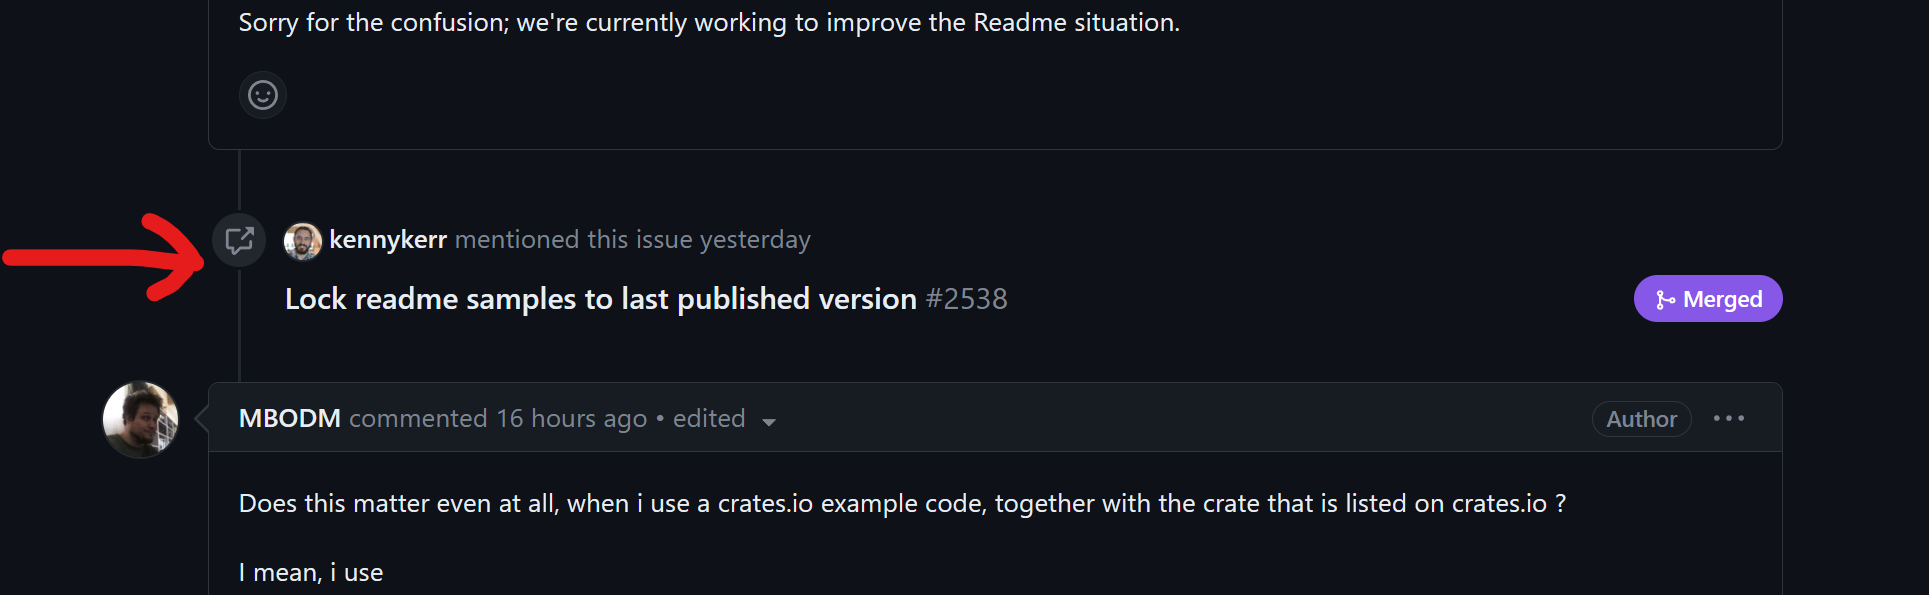This screenshot has height=595, width=1929.
Task: Open kennykerr's profile via username link
Action: click(388, 240)
